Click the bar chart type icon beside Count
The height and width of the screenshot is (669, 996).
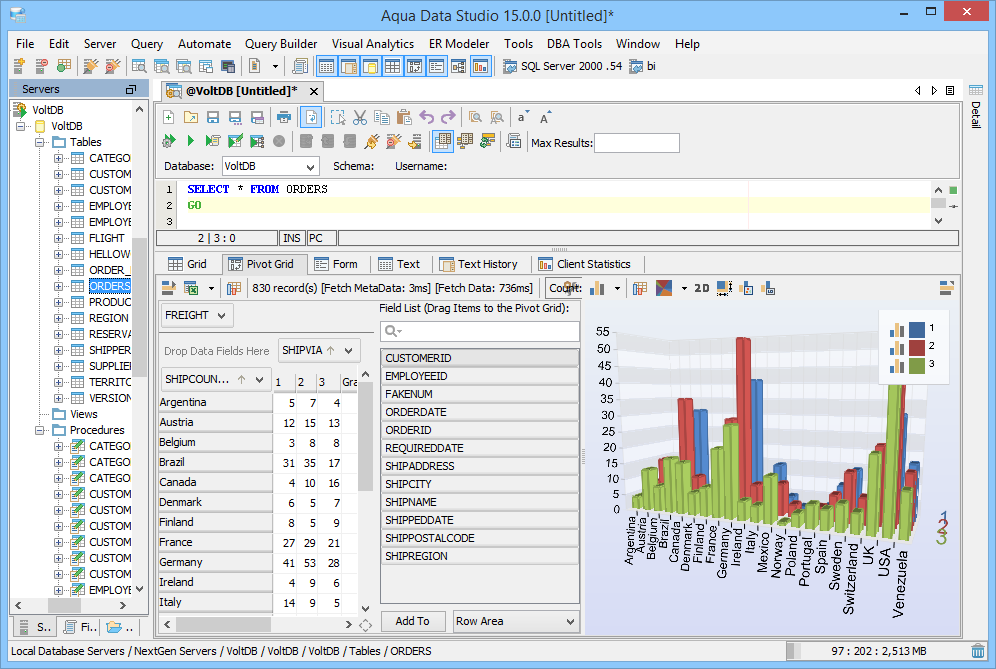[x=597, y=288]
